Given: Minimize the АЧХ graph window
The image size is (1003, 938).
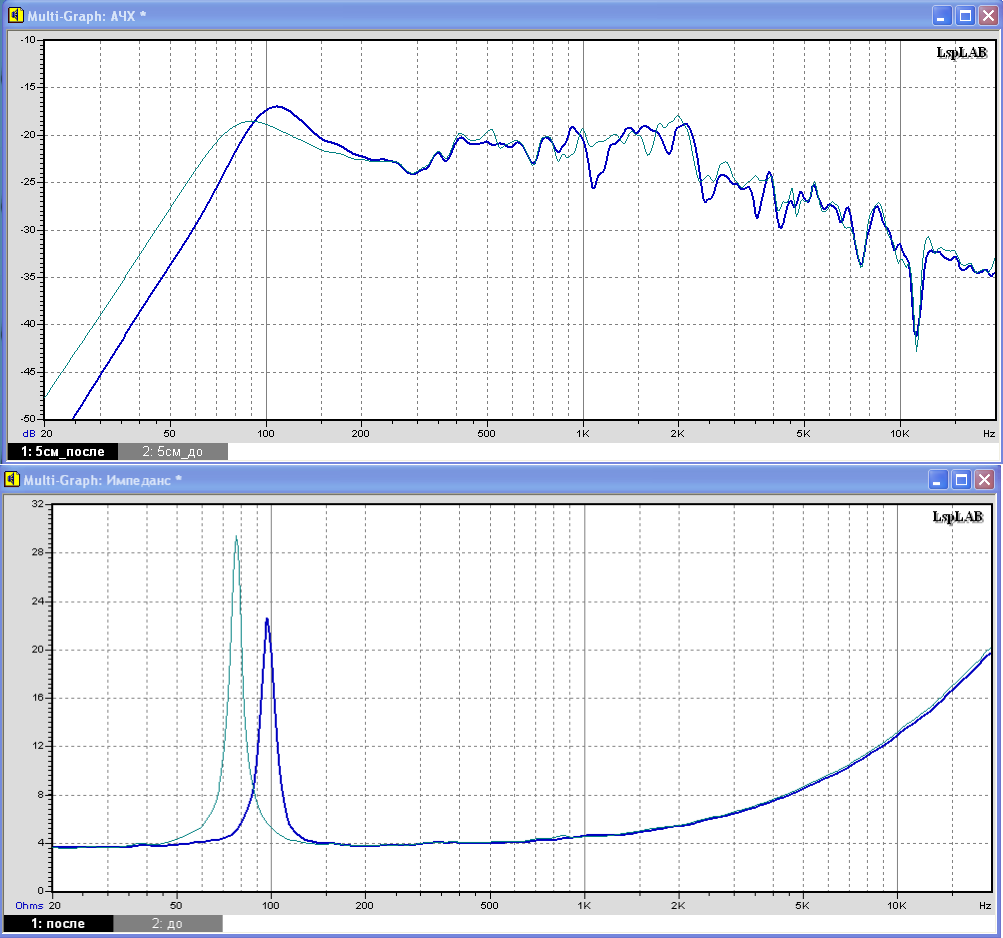Looking at the screenshot, I should pyautogui.click(x=942, y=15).
